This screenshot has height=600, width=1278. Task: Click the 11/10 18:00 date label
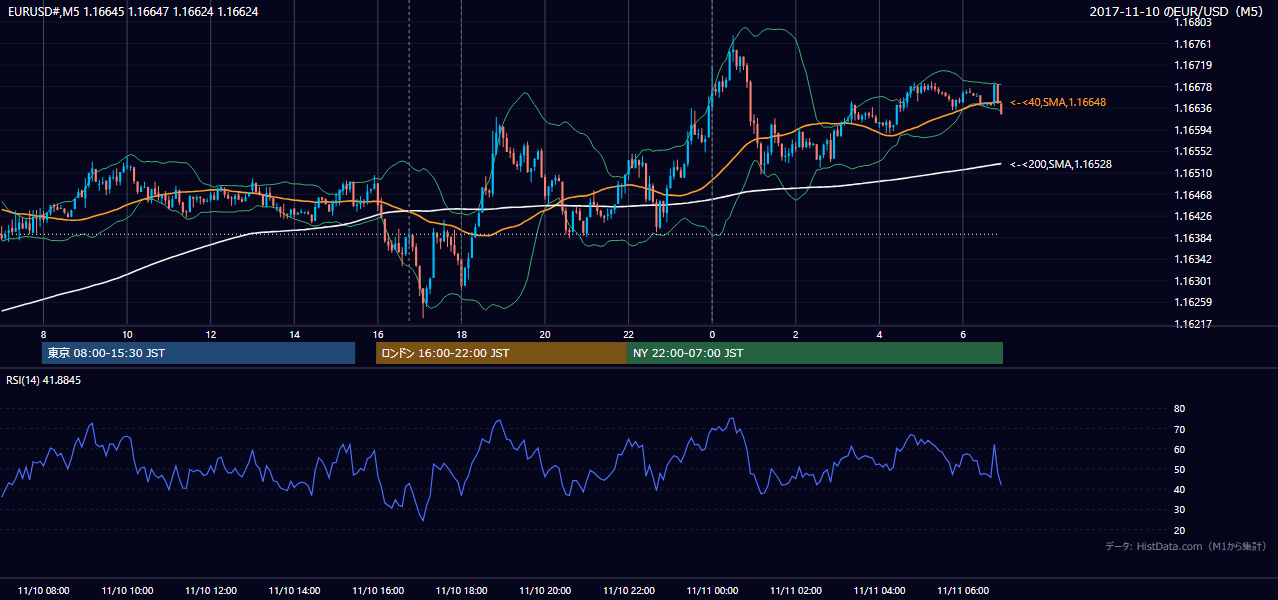(461, 591)
